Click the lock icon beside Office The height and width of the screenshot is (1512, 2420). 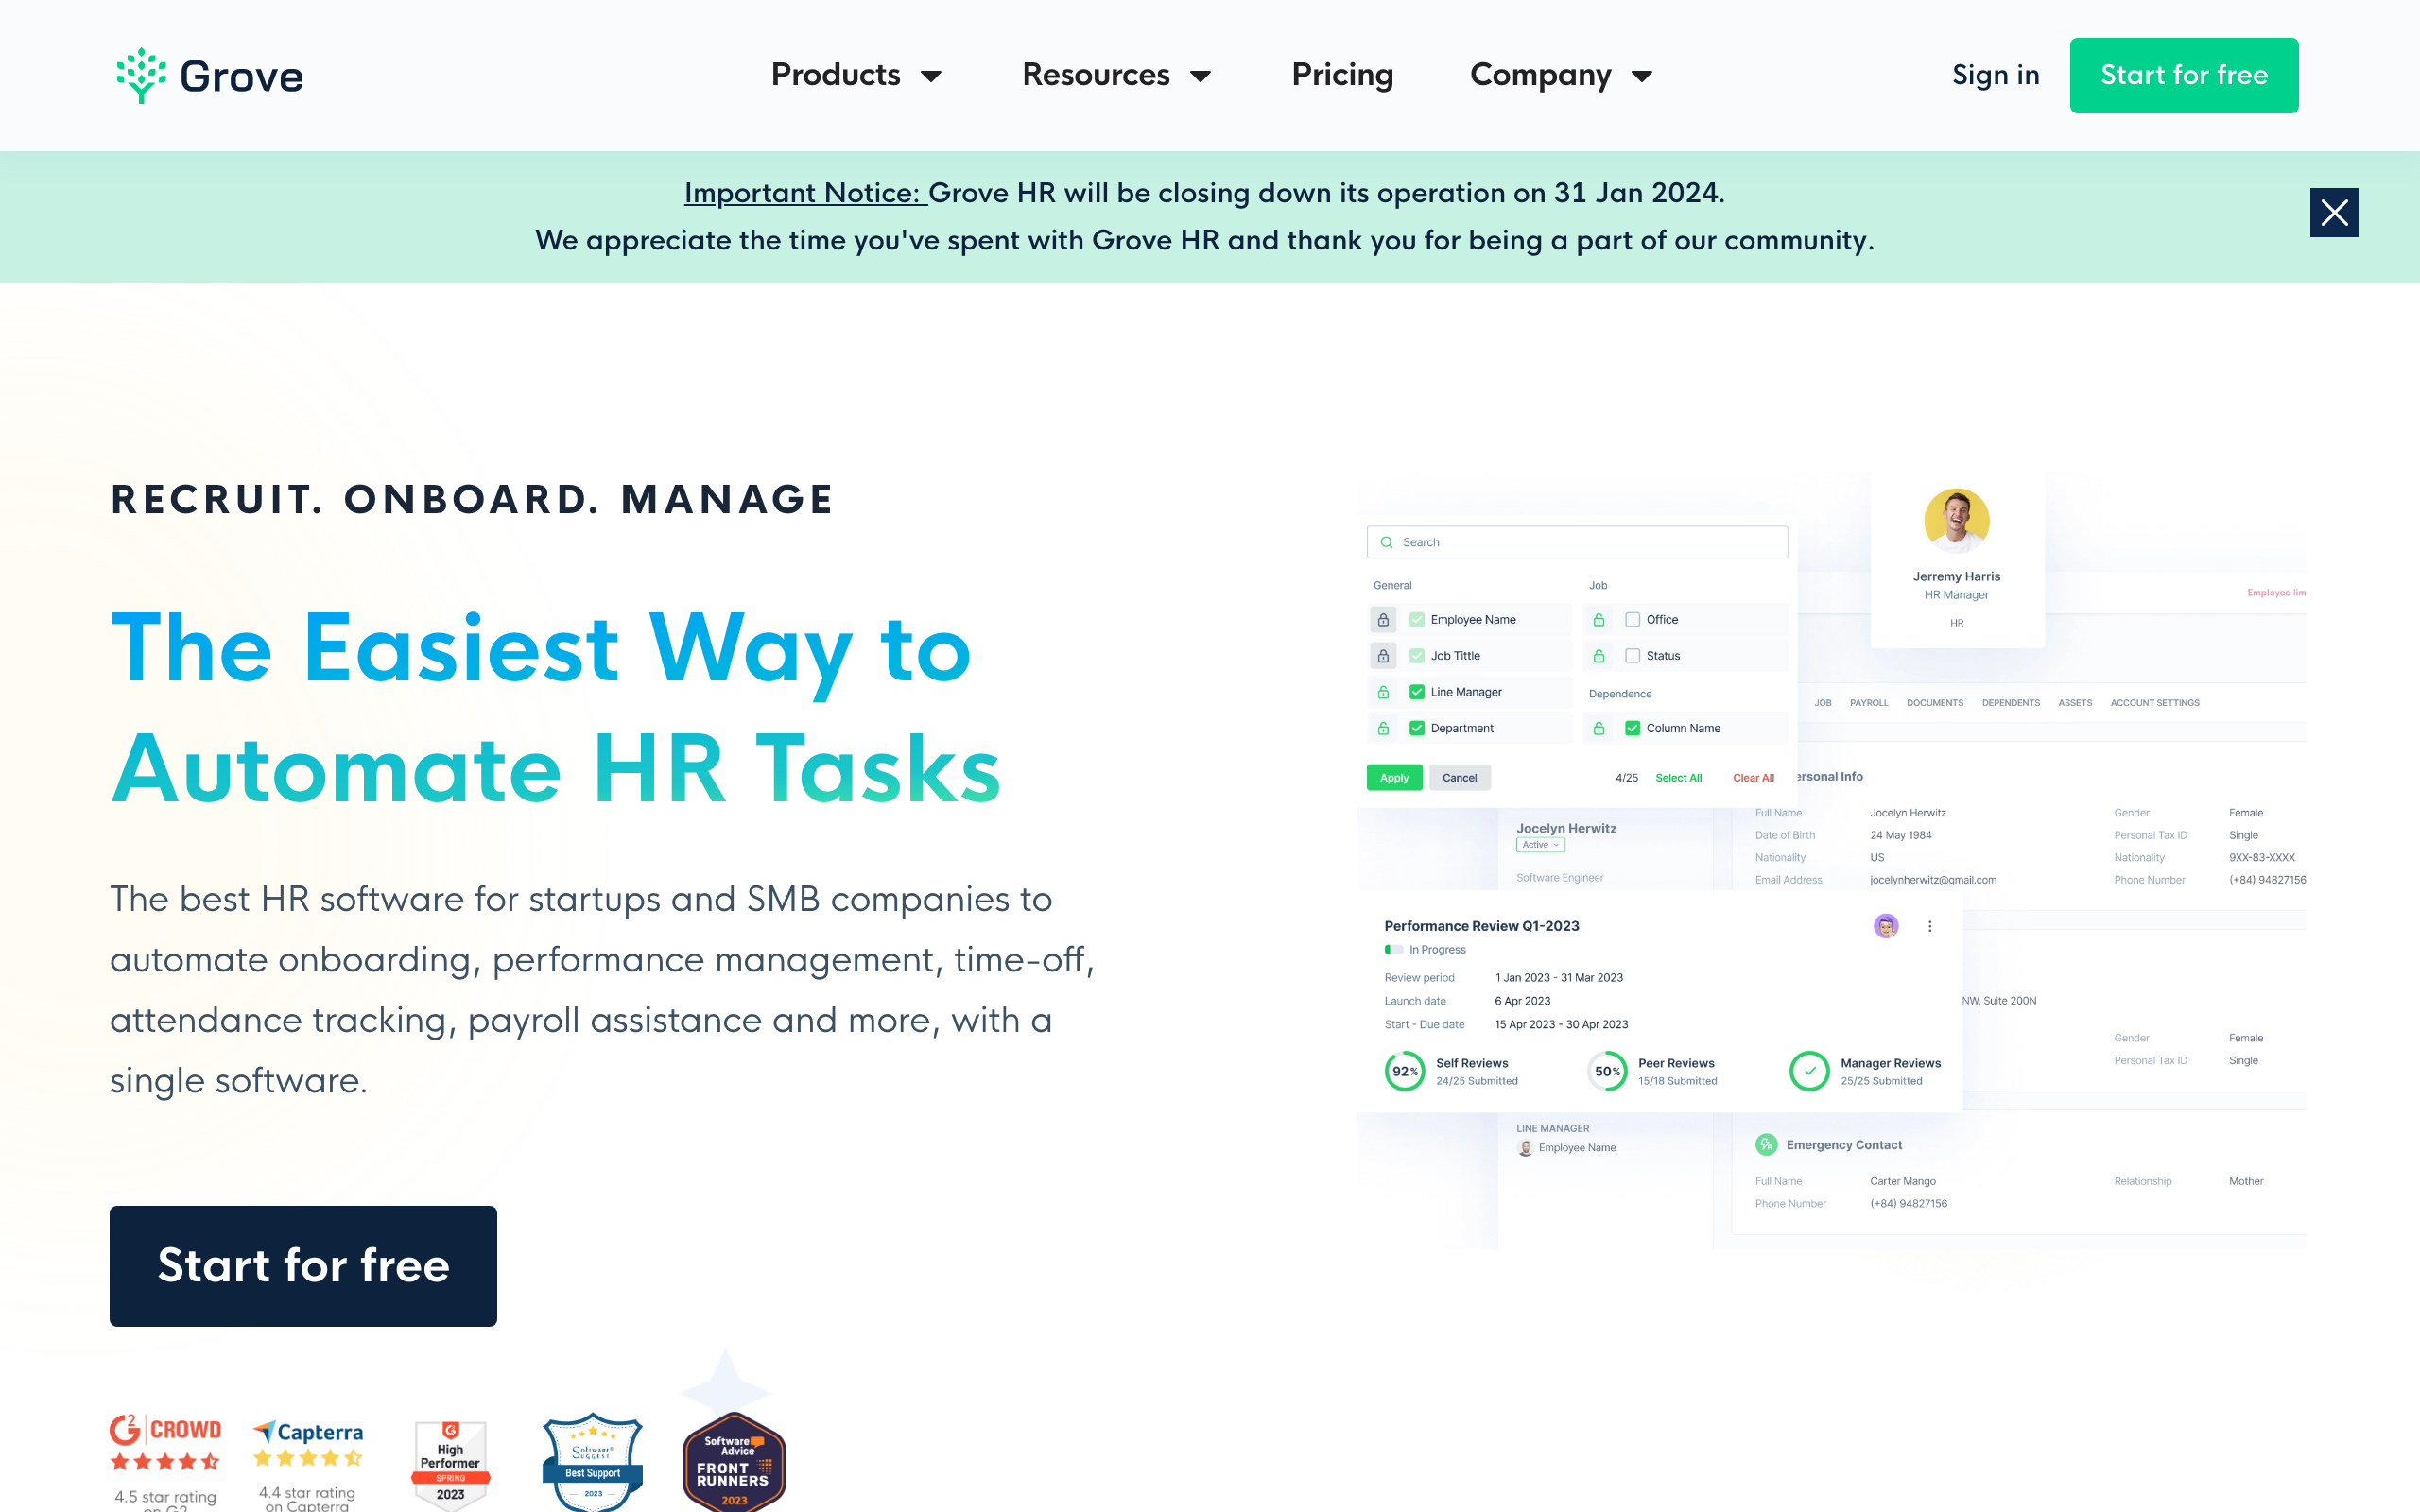[x=1598, y=620]
